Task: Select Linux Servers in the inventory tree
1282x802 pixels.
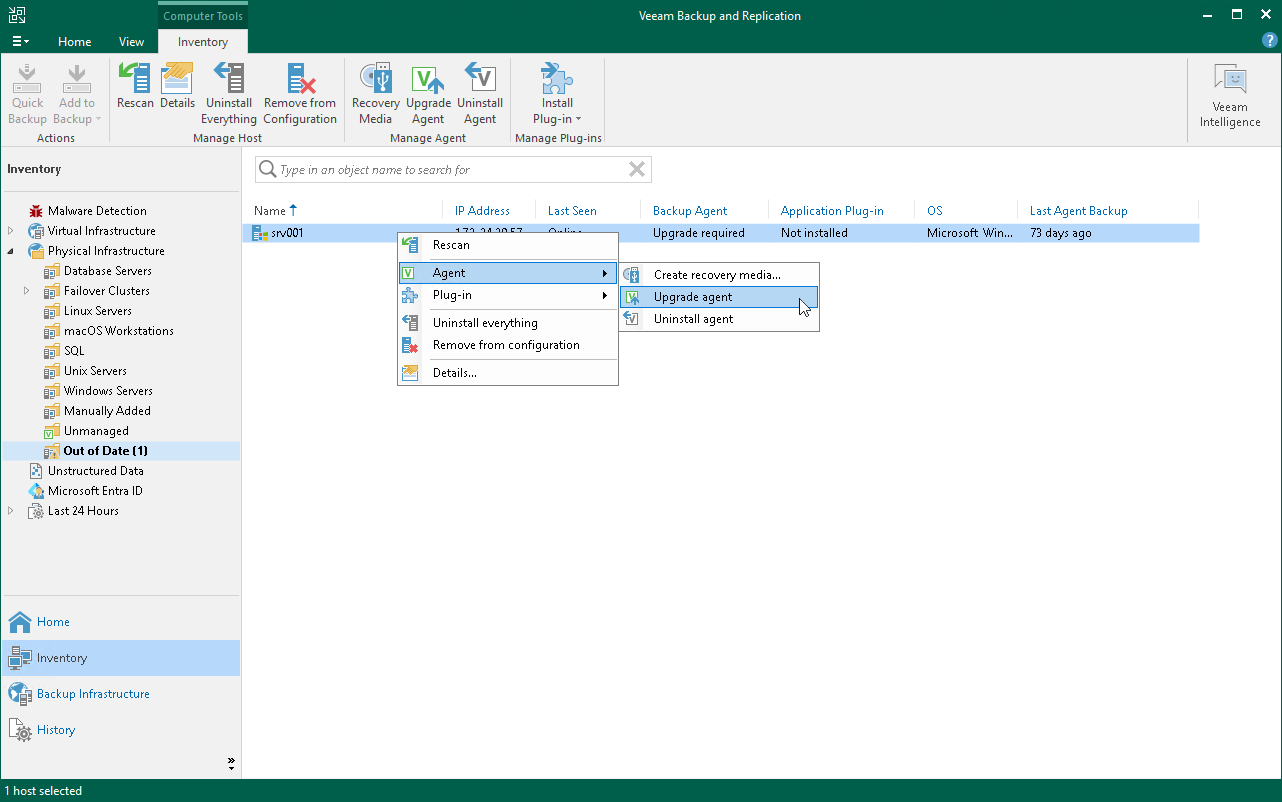Action: pyautogui.click(x=96, y=310)
